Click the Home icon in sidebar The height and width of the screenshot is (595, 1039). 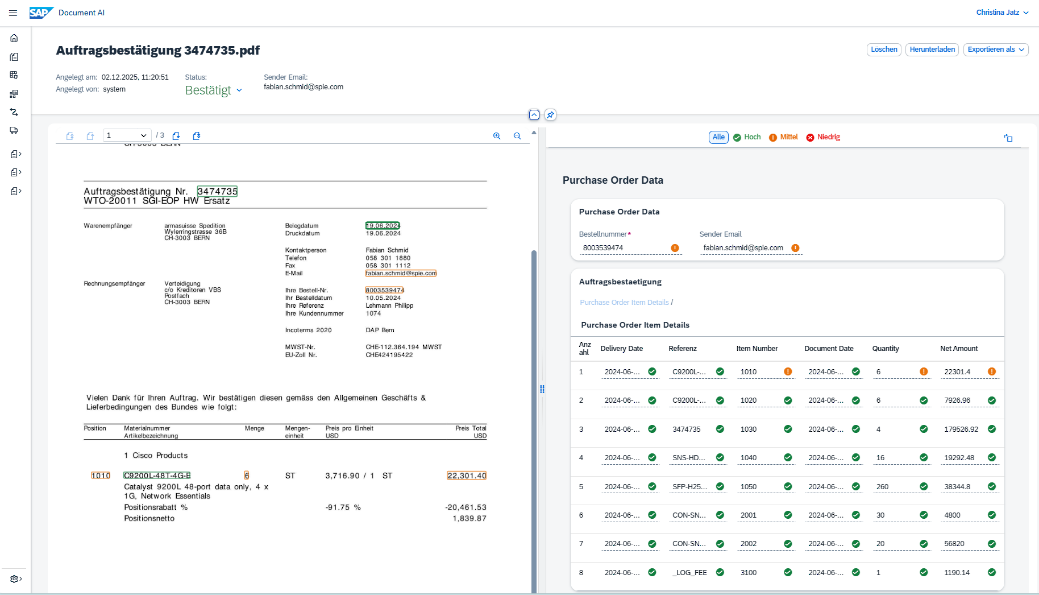[14, 38]
